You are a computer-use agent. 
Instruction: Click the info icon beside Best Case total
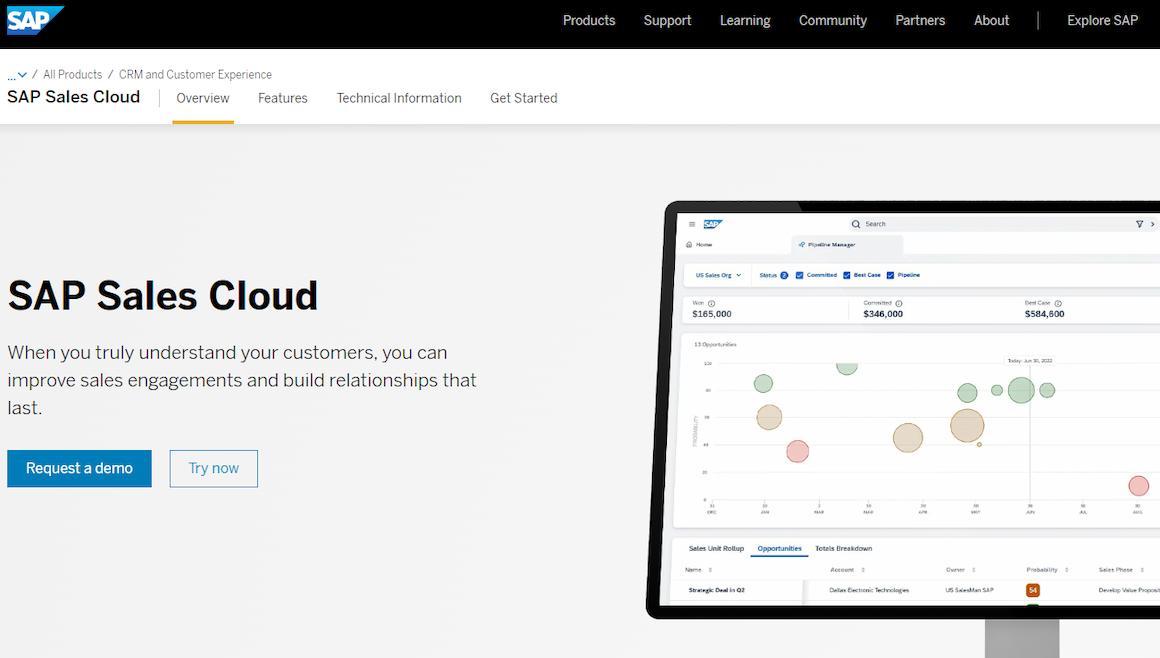point(1057,303)
